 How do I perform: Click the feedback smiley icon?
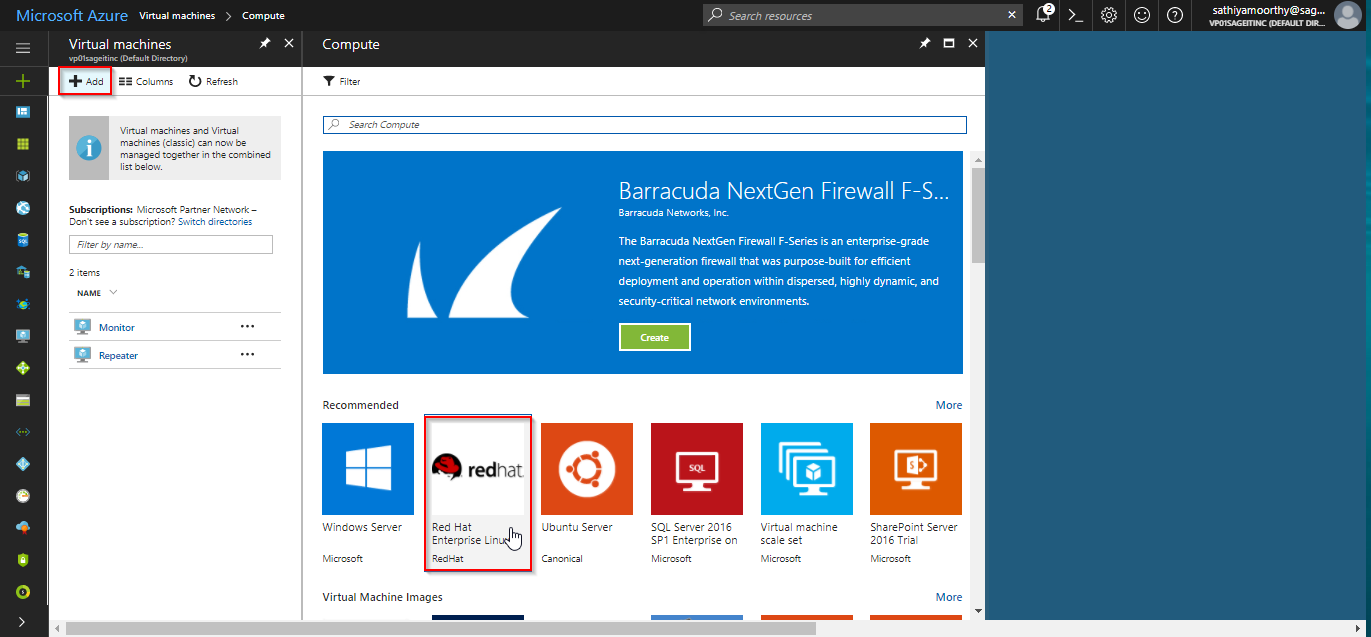[1141, 15]
